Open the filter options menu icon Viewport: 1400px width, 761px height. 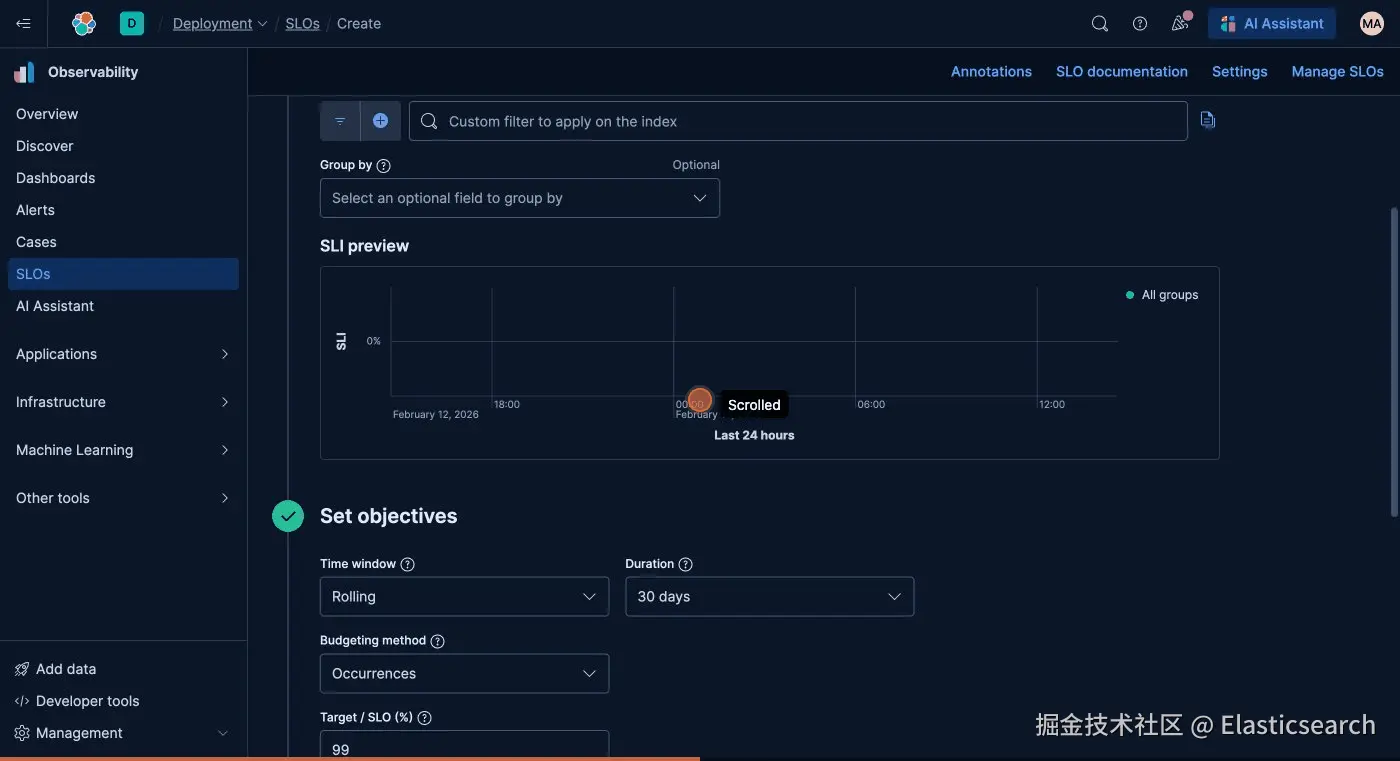pos(340,121)
